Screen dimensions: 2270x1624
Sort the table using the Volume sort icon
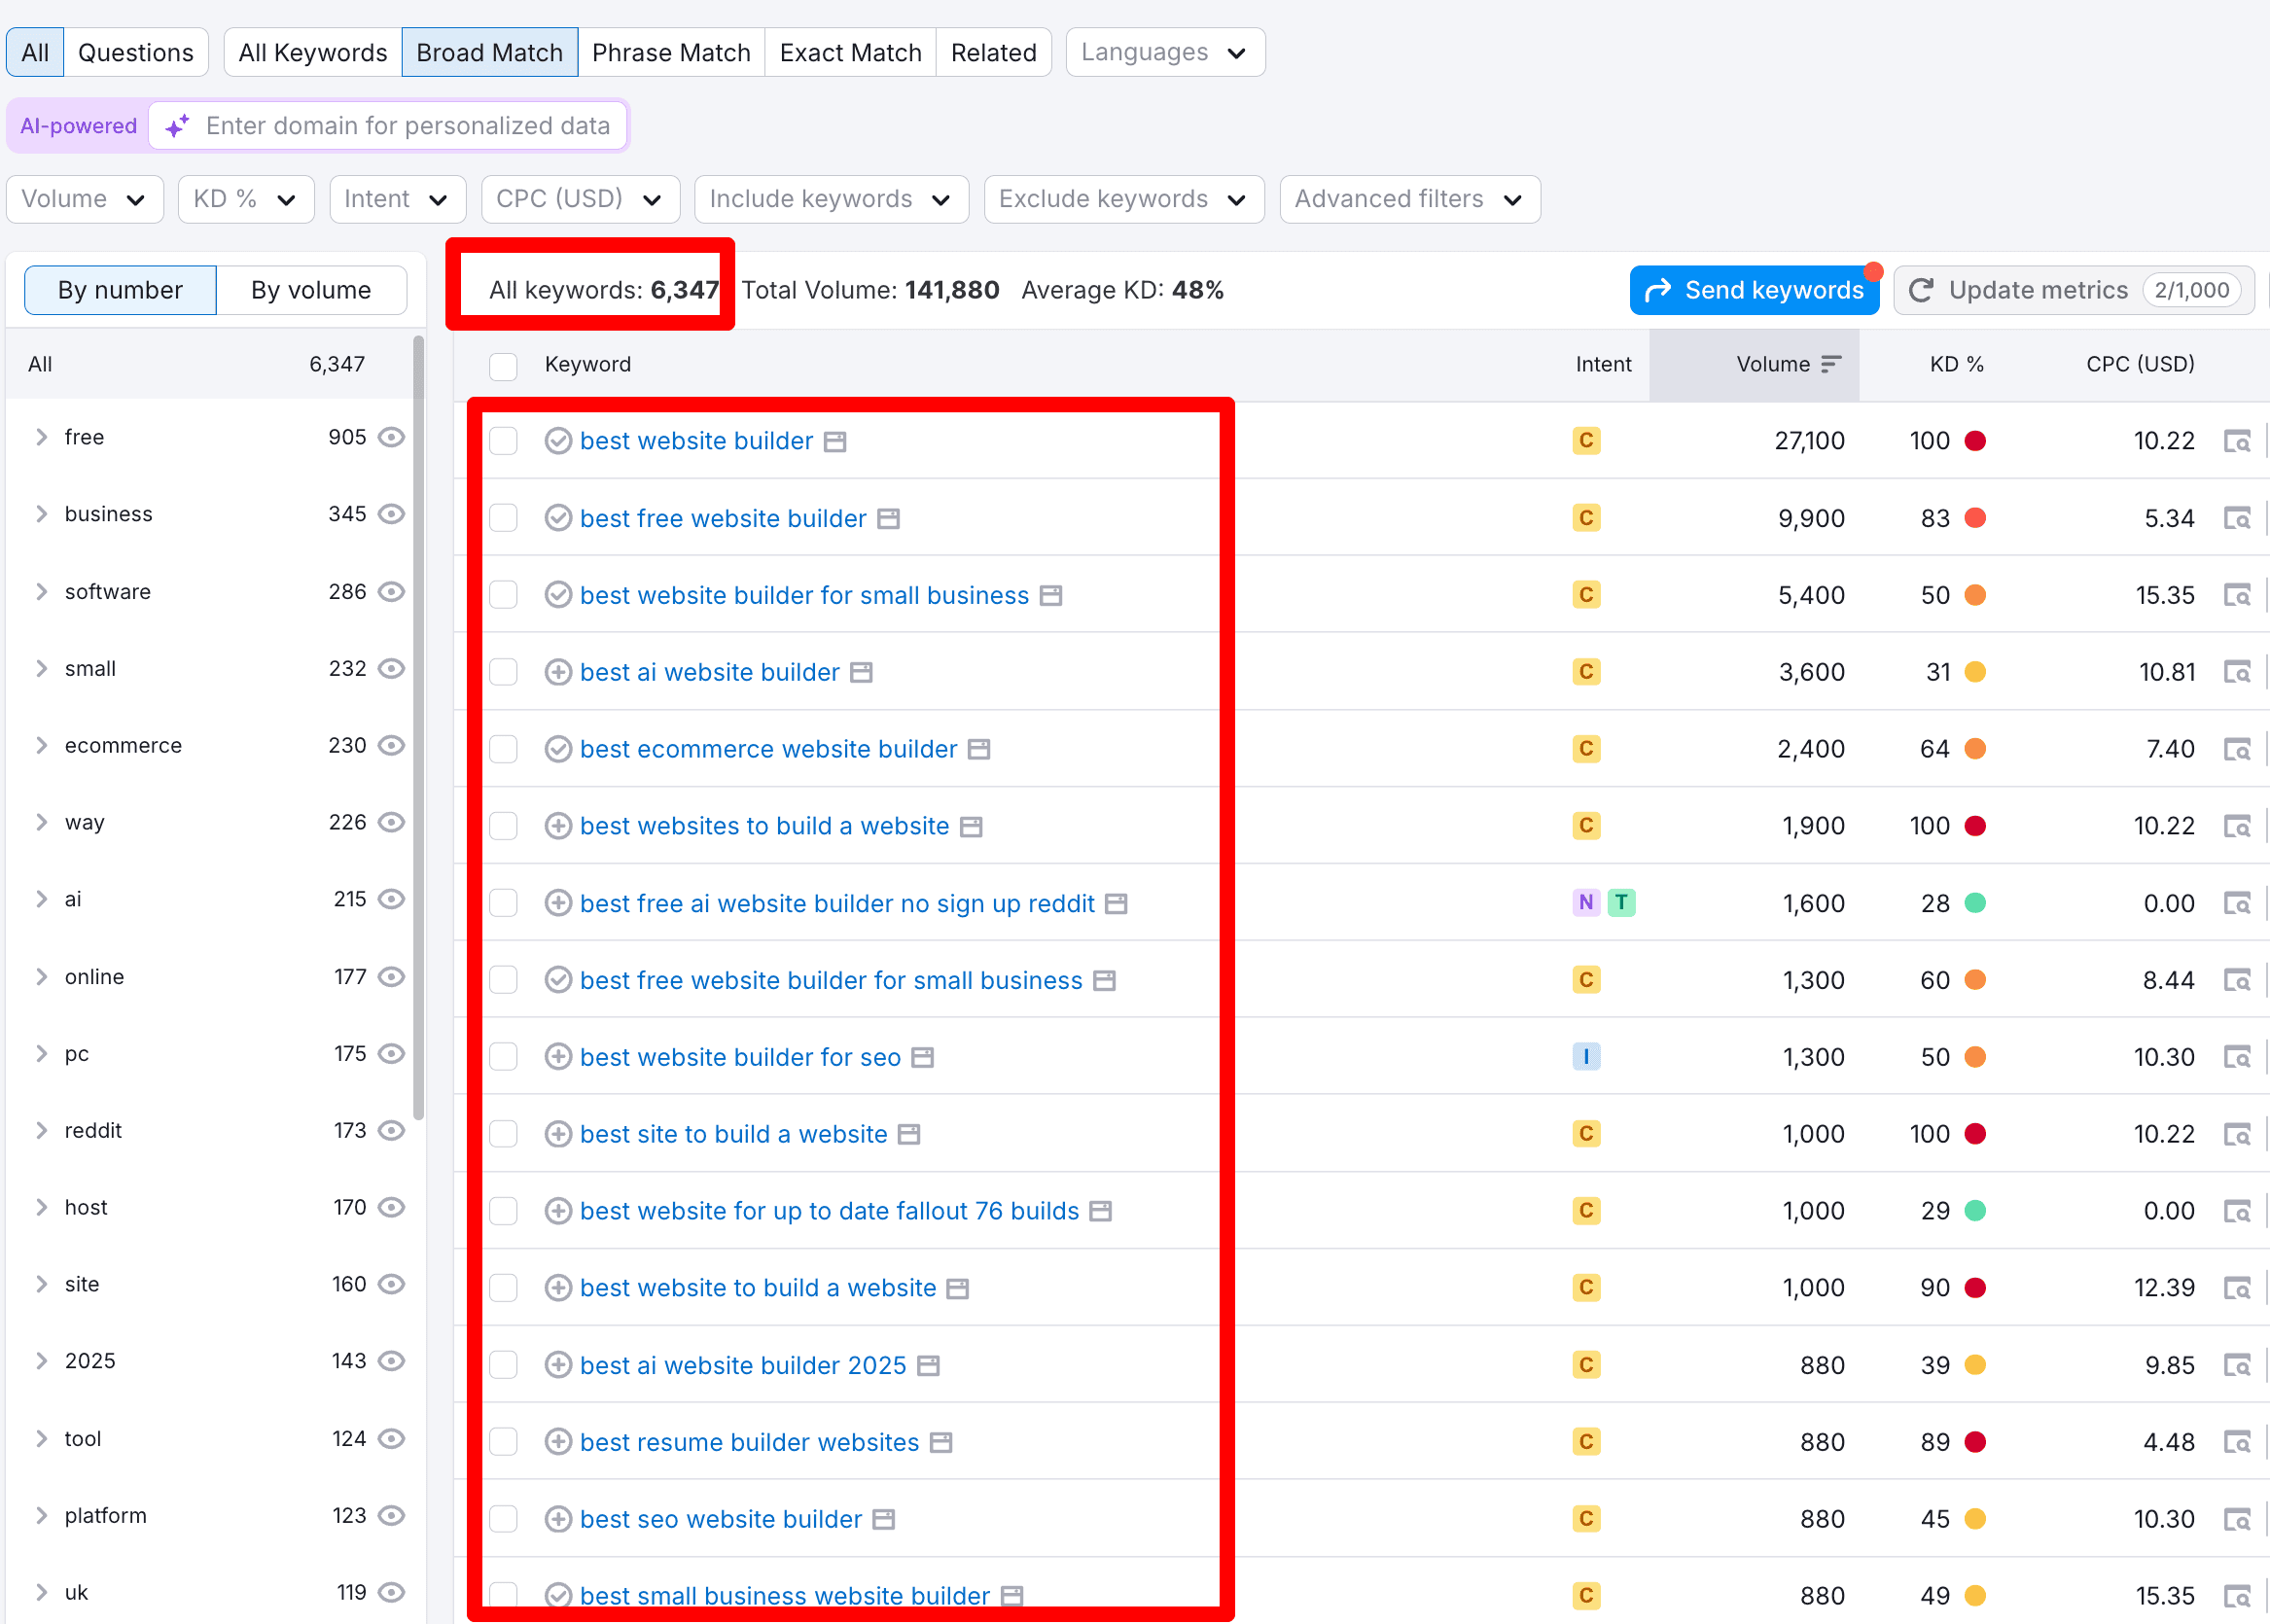(1833, 364)
